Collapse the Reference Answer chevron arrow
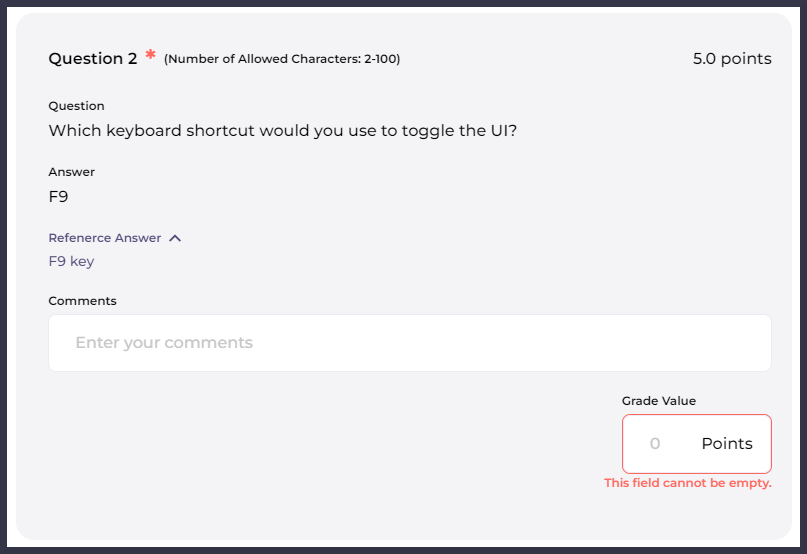 [x=175, y=238]
